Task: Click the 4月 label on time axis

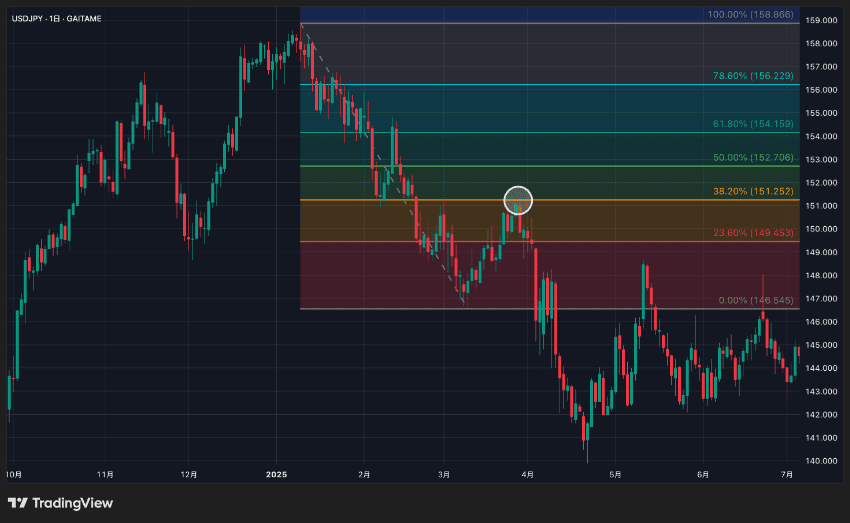Action: 527,475
